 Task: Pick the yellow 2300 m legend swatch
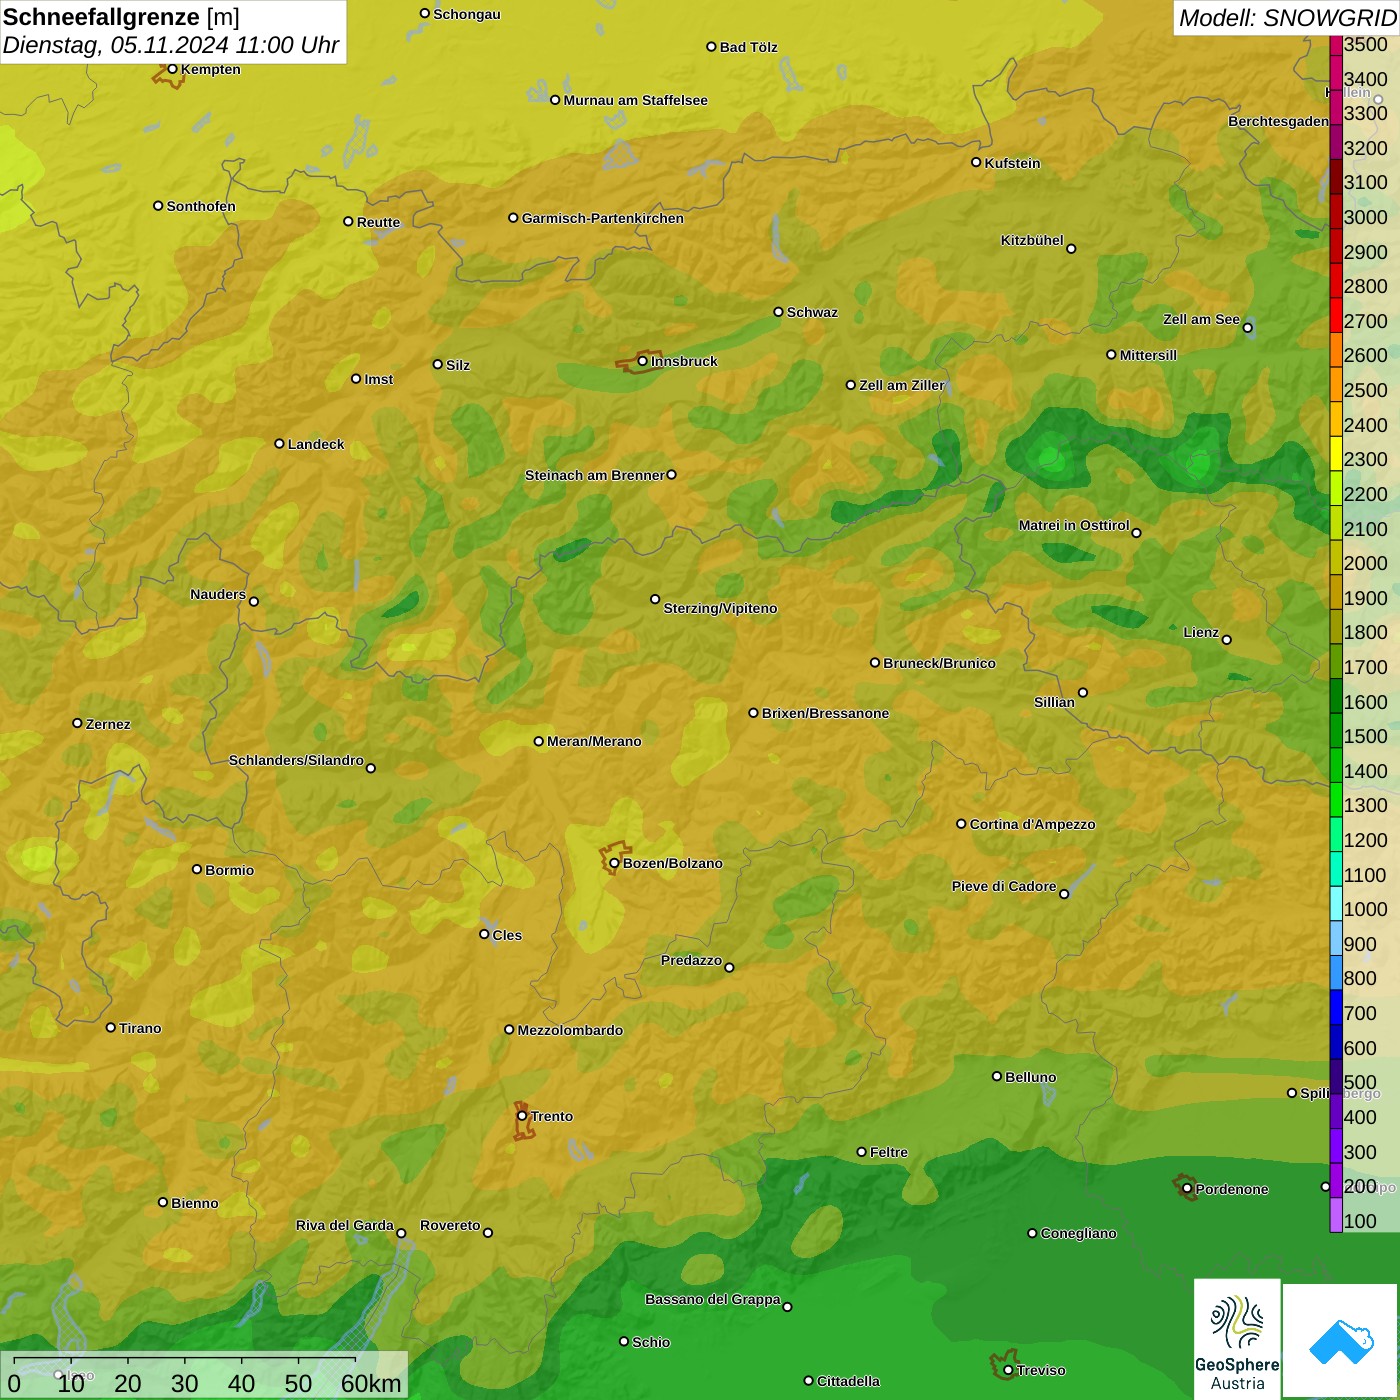[x=1336, y=453]
